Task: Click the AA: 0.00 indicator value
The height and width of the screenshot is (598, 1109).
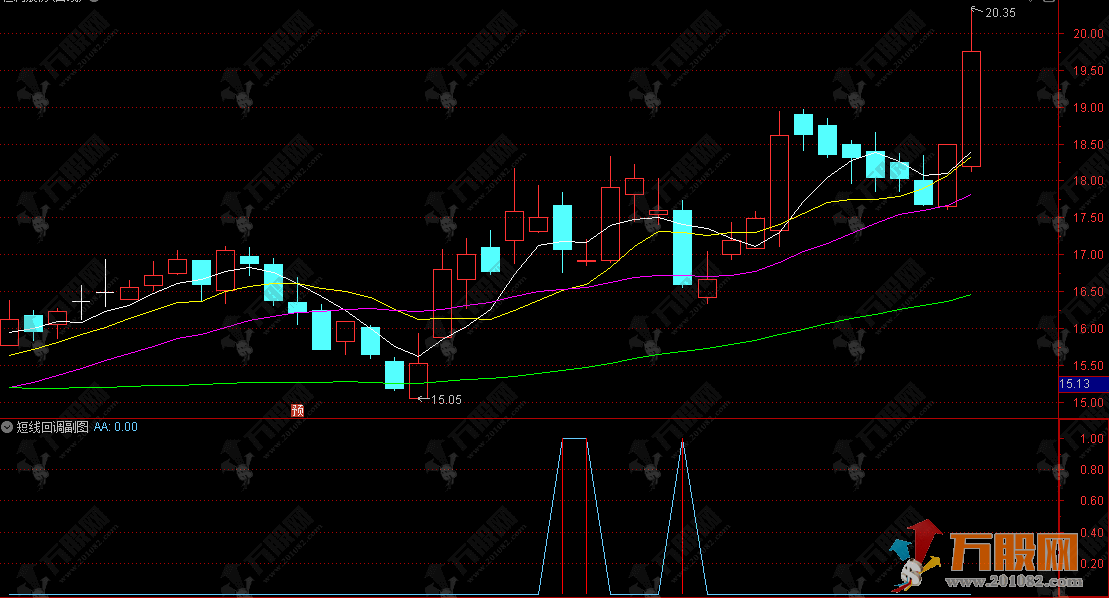Action: (x=116, y=427)
